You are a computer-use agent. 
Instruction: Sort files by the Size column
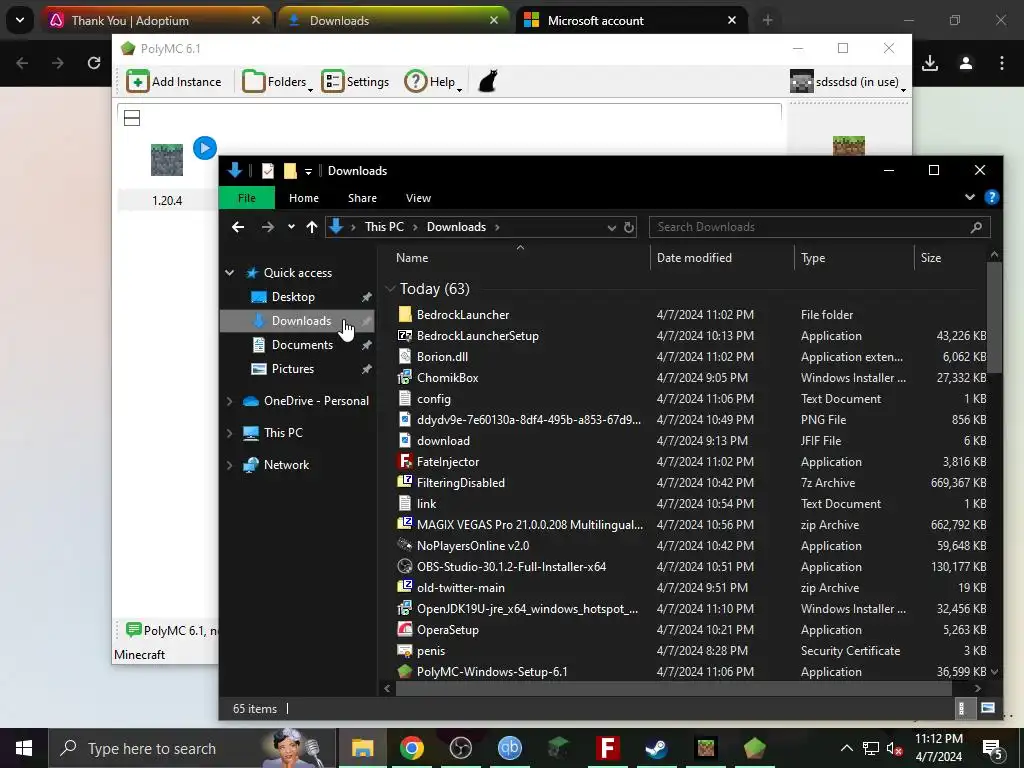931,258
